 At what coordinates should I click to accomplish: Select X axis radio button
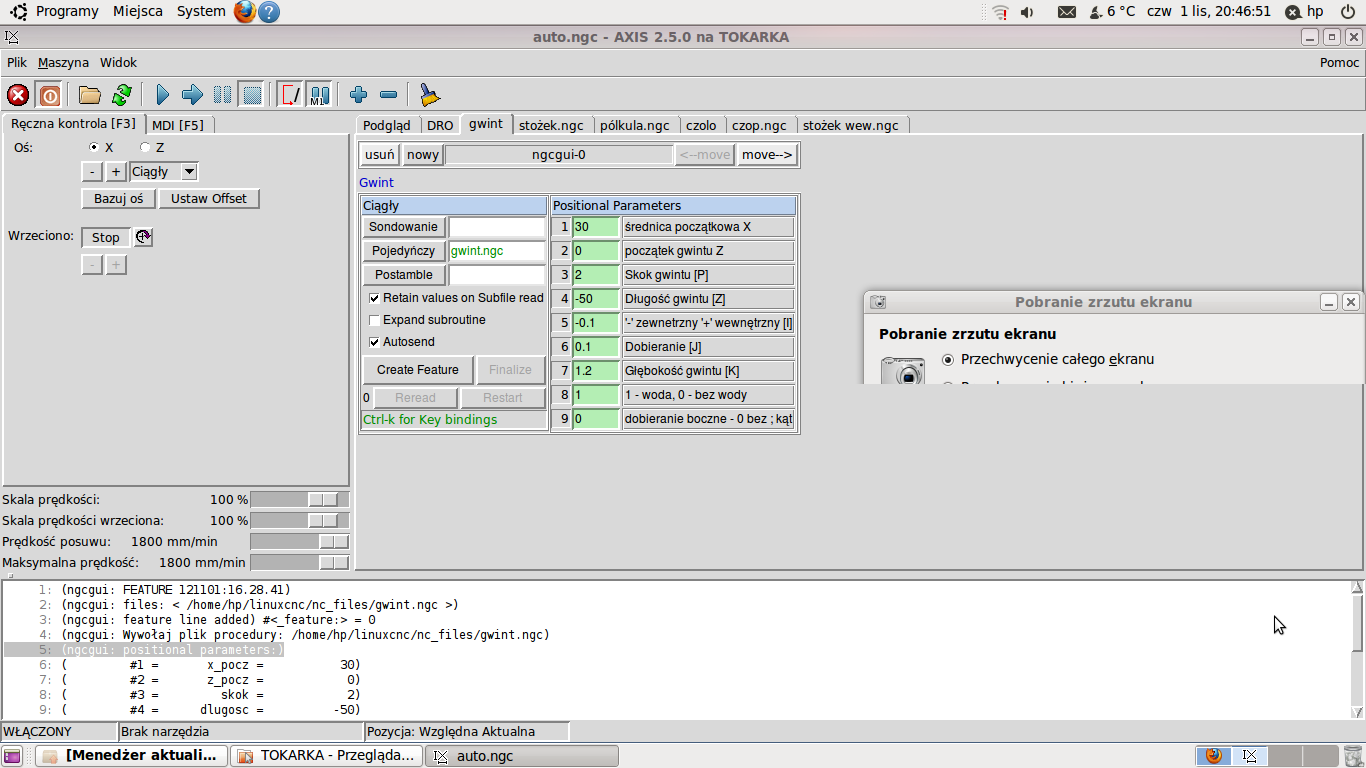94,148
